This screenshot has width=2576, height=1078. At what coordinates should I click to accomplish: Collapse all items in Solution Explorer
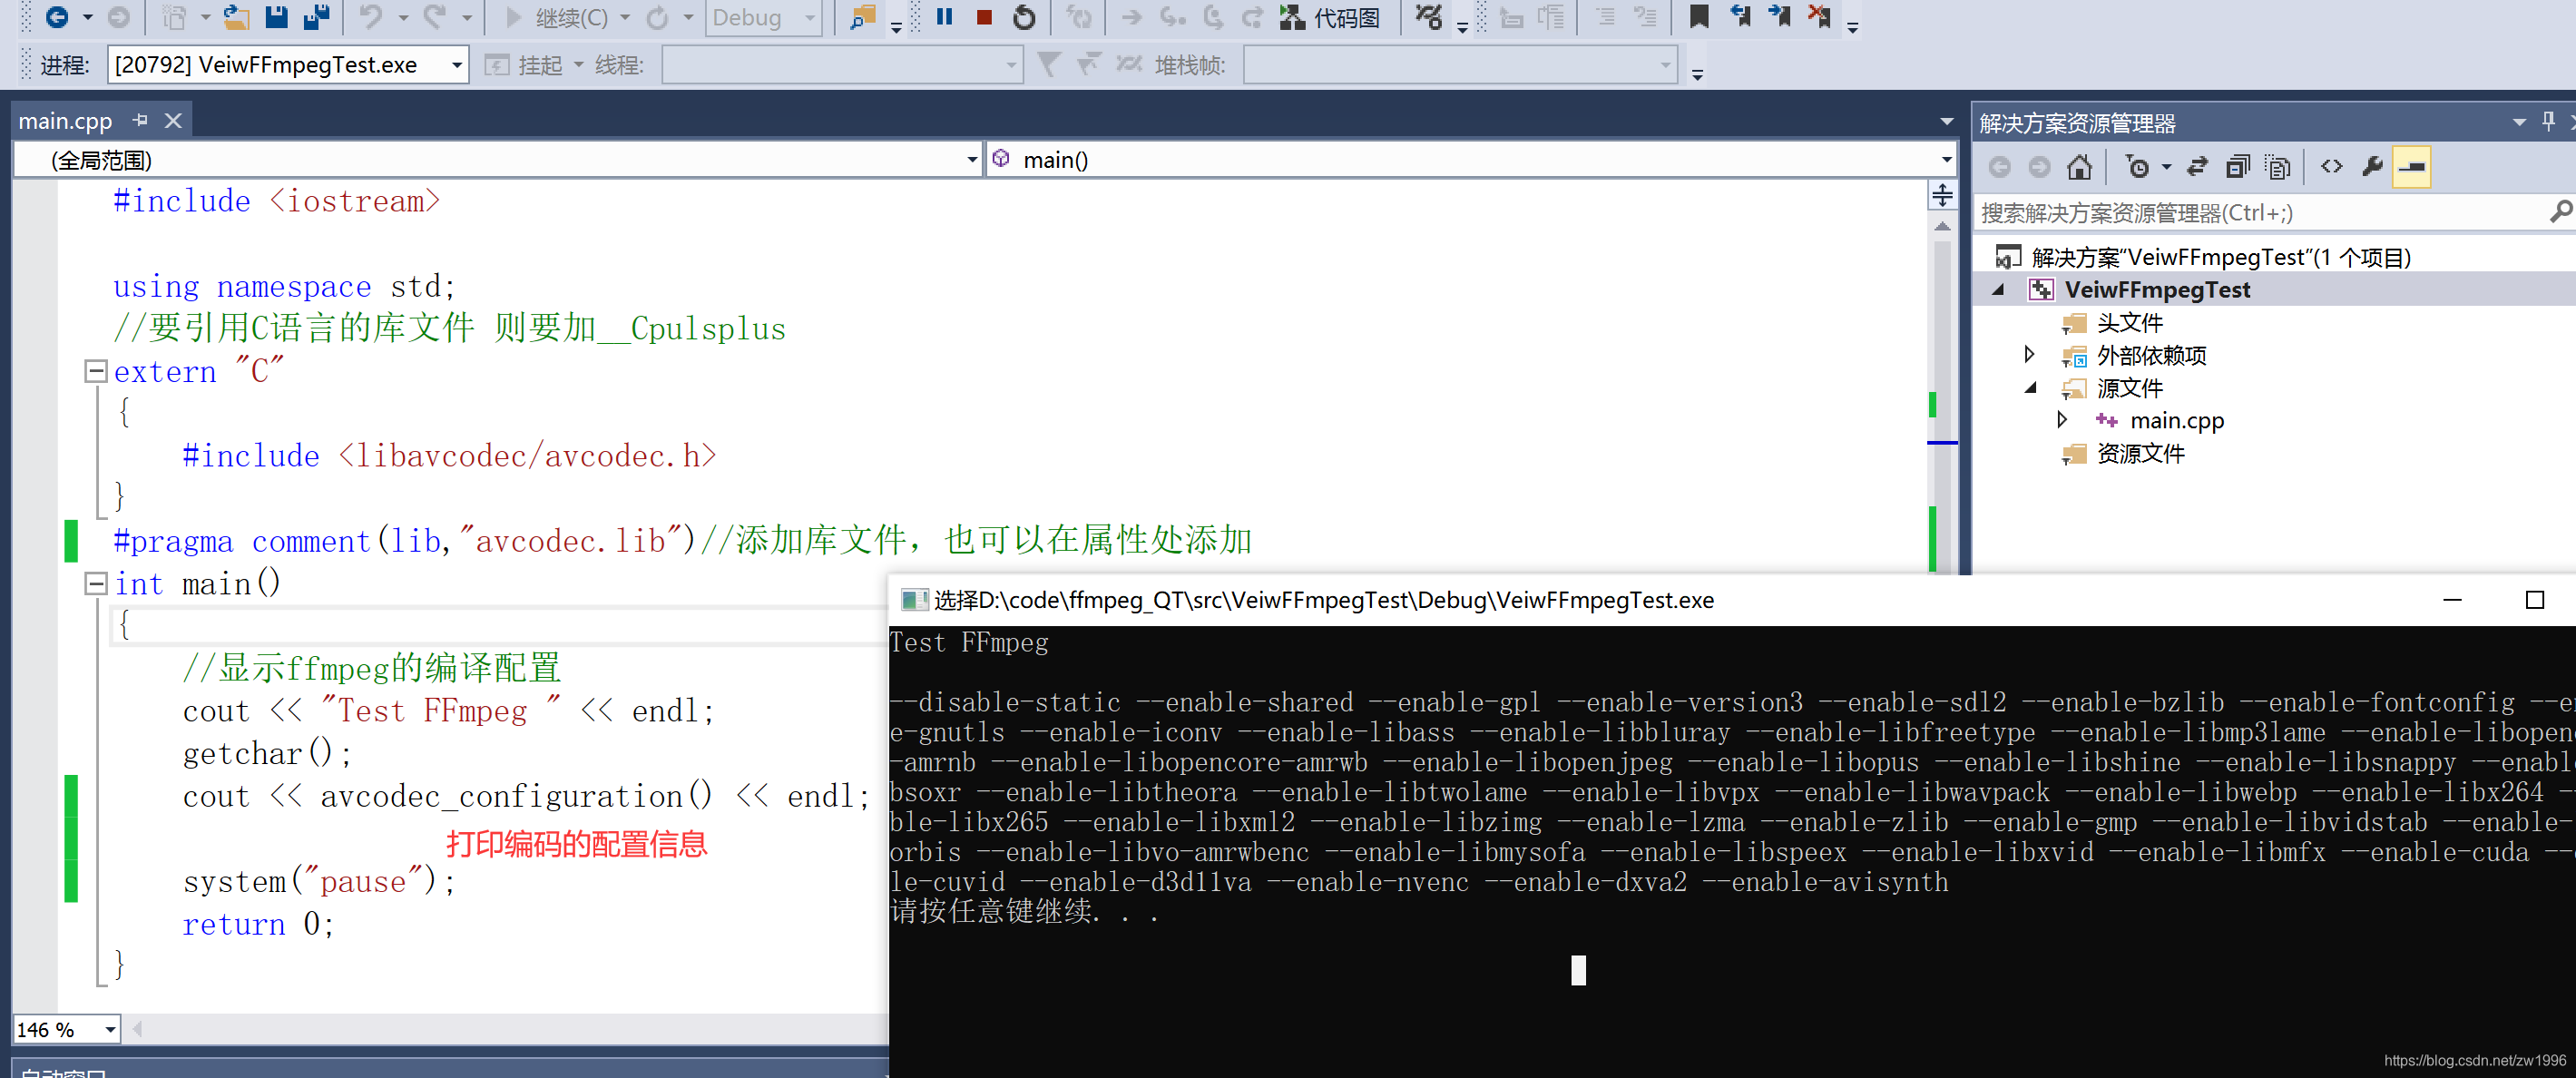2238,167
